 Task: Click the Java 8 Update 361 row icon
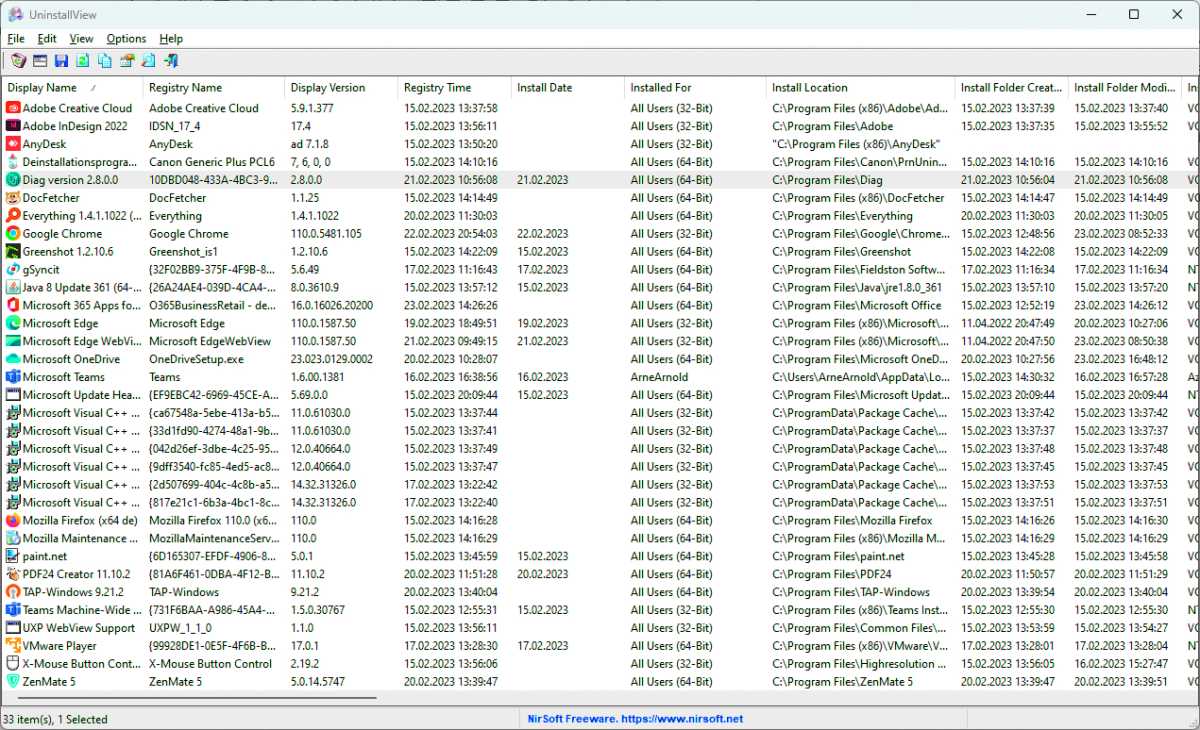point(13,288)
